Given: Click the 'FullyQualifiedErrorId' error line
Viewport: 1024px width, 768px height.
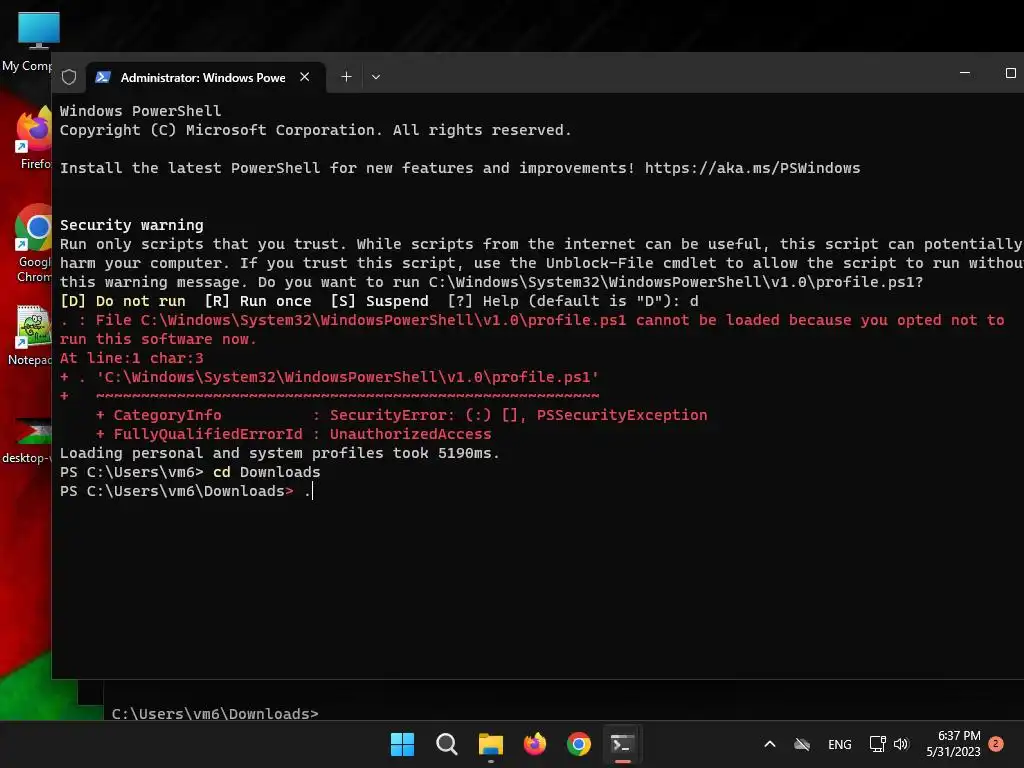Looking at the screenshot, I should point(293,434).
